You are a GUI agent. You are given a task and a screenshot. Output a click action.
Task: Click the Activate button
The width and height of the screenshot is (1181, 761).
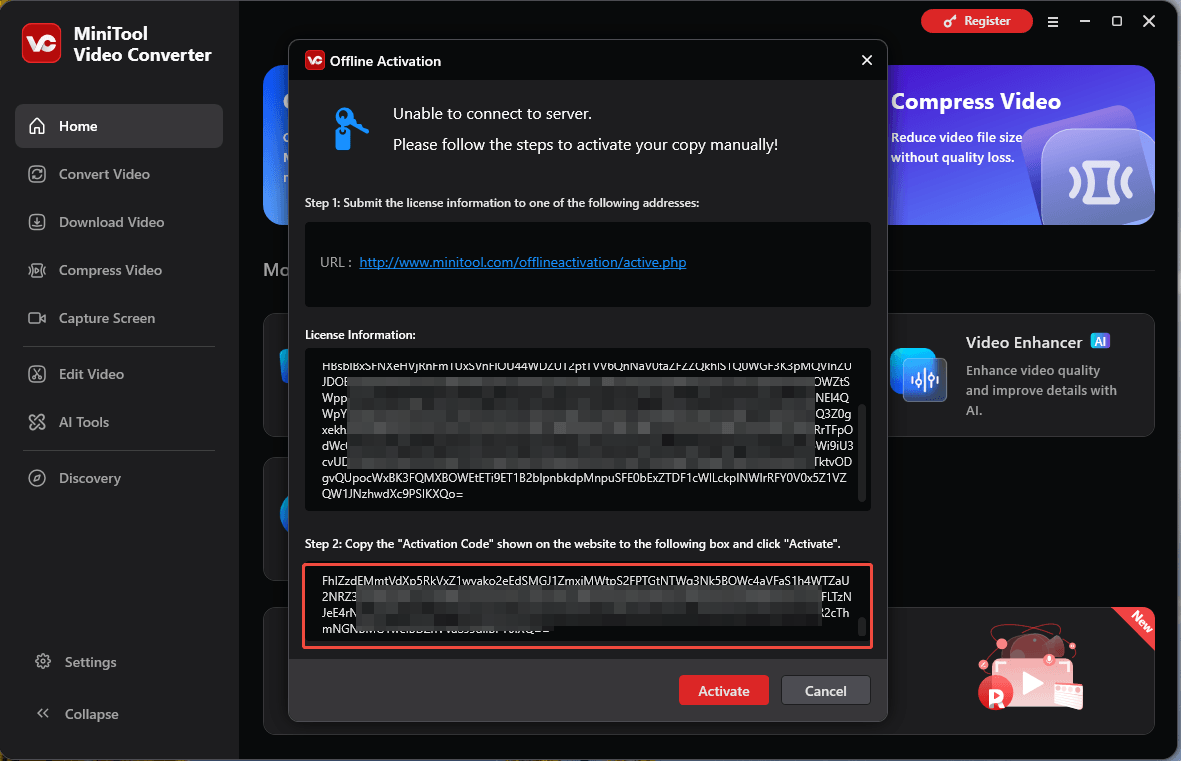tap(724, 690)
